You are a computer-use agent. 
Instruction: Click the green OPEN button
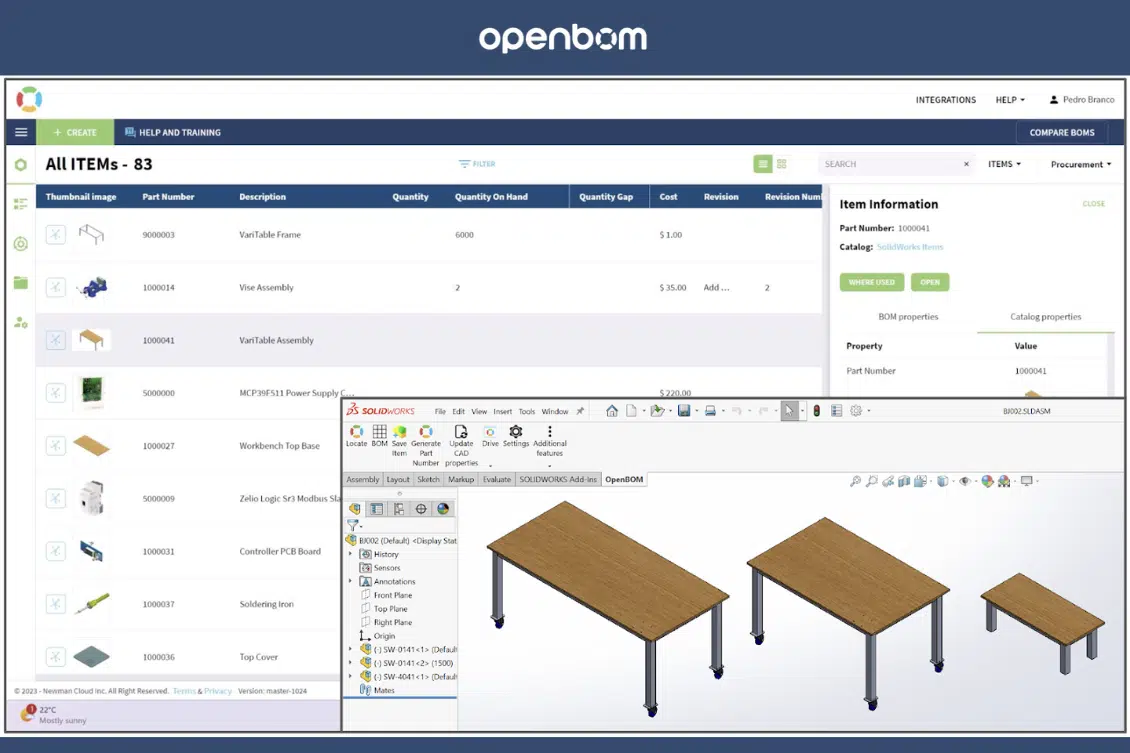coord(930,282)
